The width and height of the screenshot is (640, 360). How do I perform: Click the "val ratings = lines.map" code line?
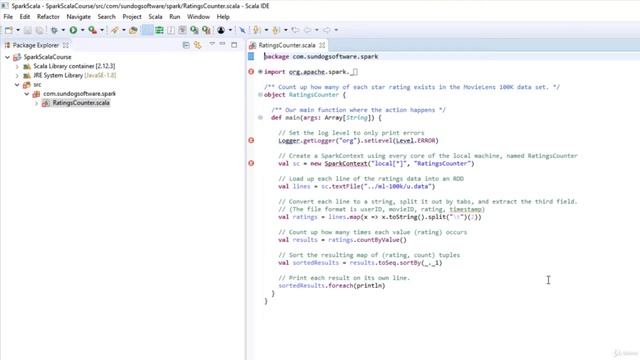pos(380,217)
